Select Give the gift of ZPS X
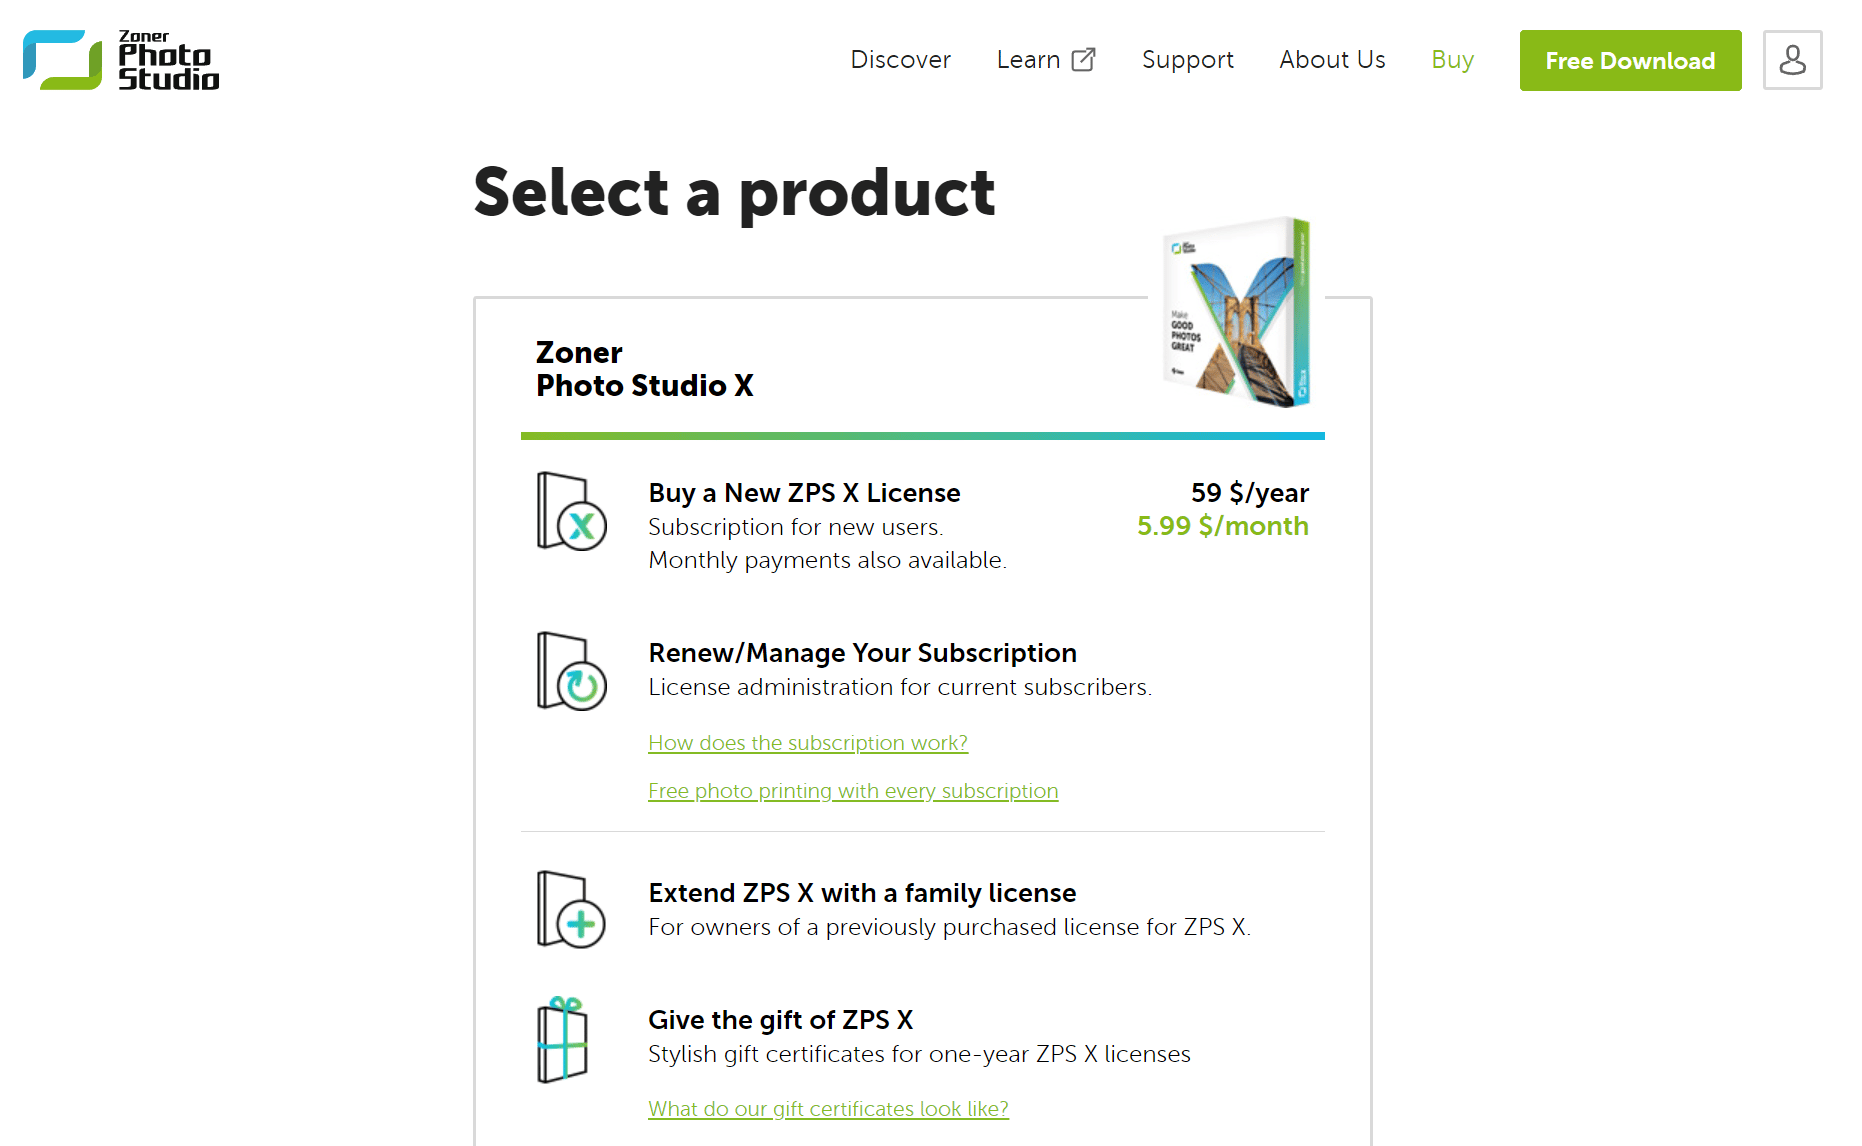This screenshot has height=1146, width=1862. pos(780,1020)
